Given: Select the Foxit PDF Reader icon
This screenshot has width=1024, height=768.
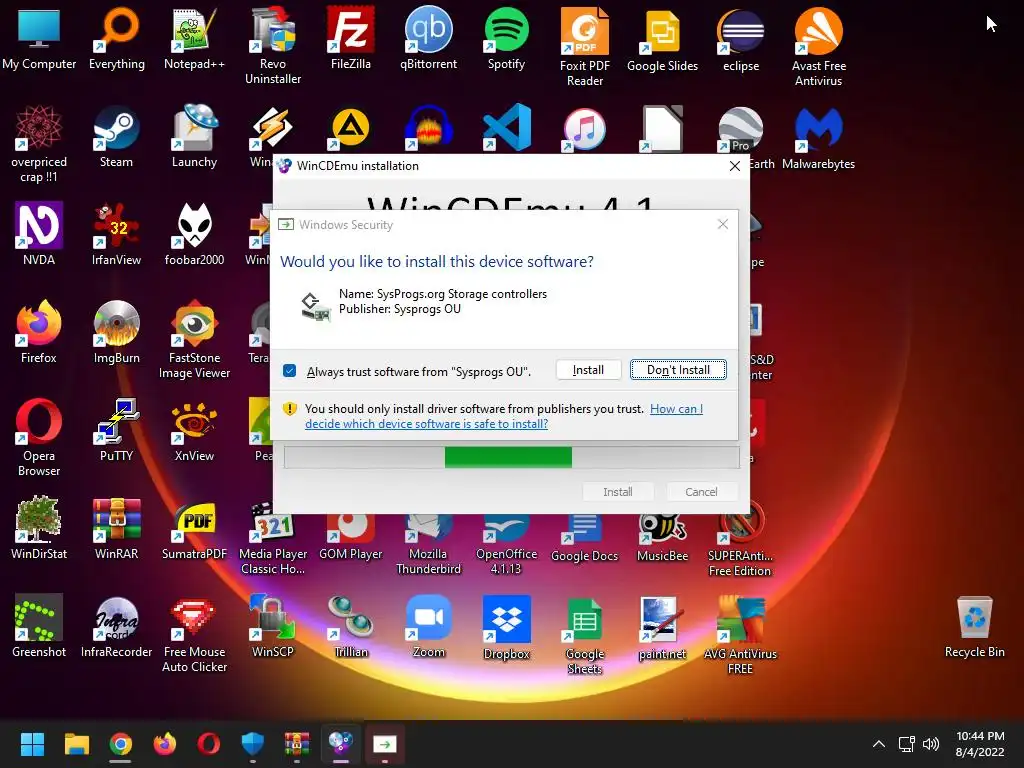Looking at the screenshot, I should coord(584,47).
